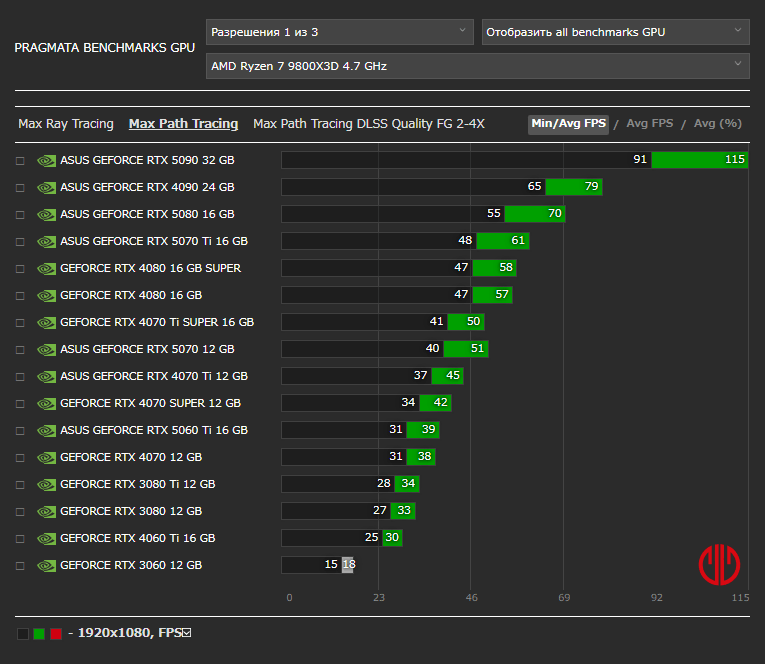Click the ASUS RTX 5070 Ti FPS bar
765x664 pixels.
tap(405, 241)
